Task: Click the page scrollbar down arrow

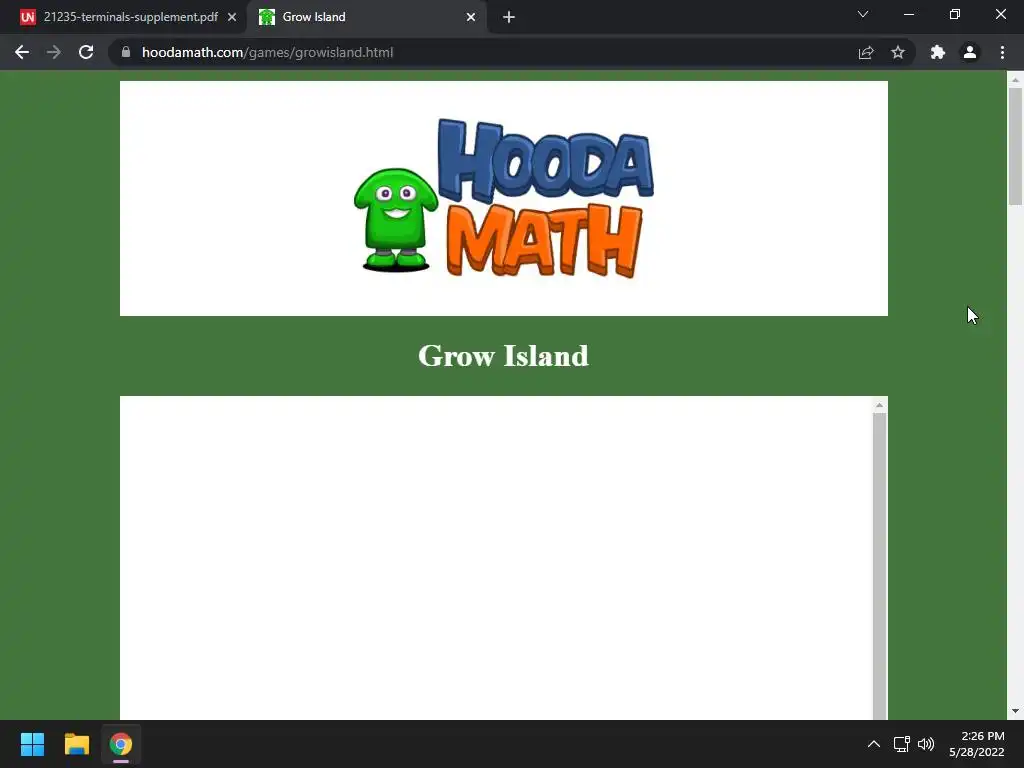Action: pyautogui.click(x=1015, y=711)
